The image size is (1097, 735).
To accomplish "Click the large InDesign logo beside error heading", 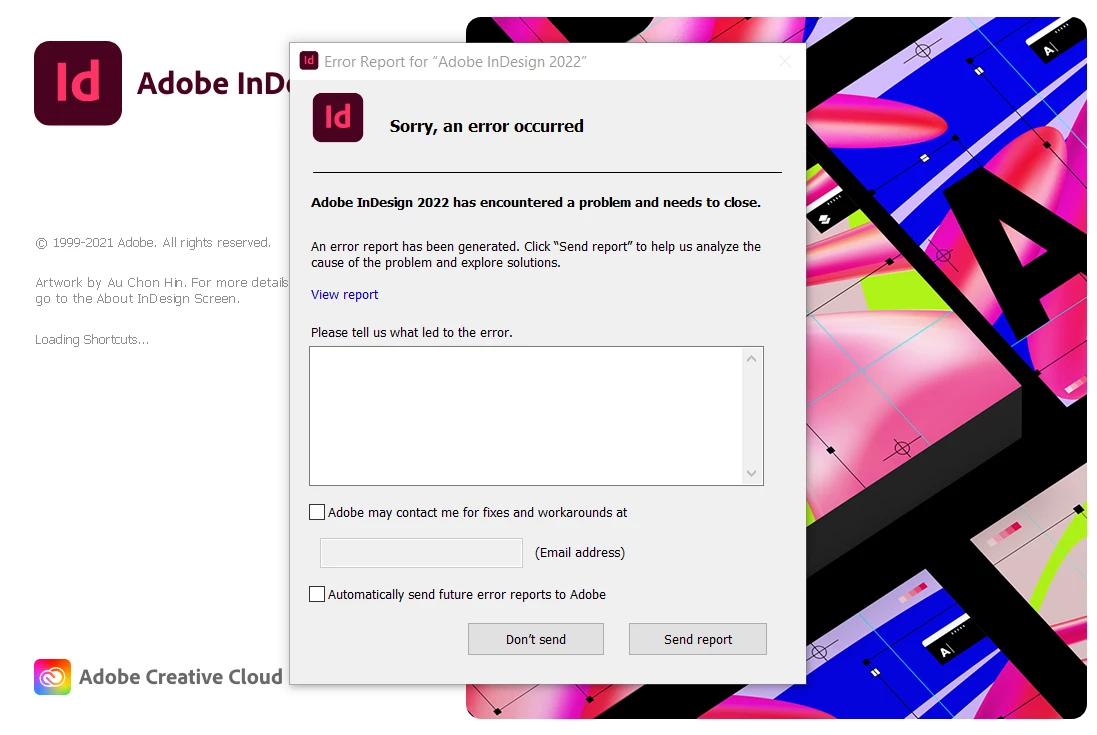I will pyautogui.click(x=338, y=117).
